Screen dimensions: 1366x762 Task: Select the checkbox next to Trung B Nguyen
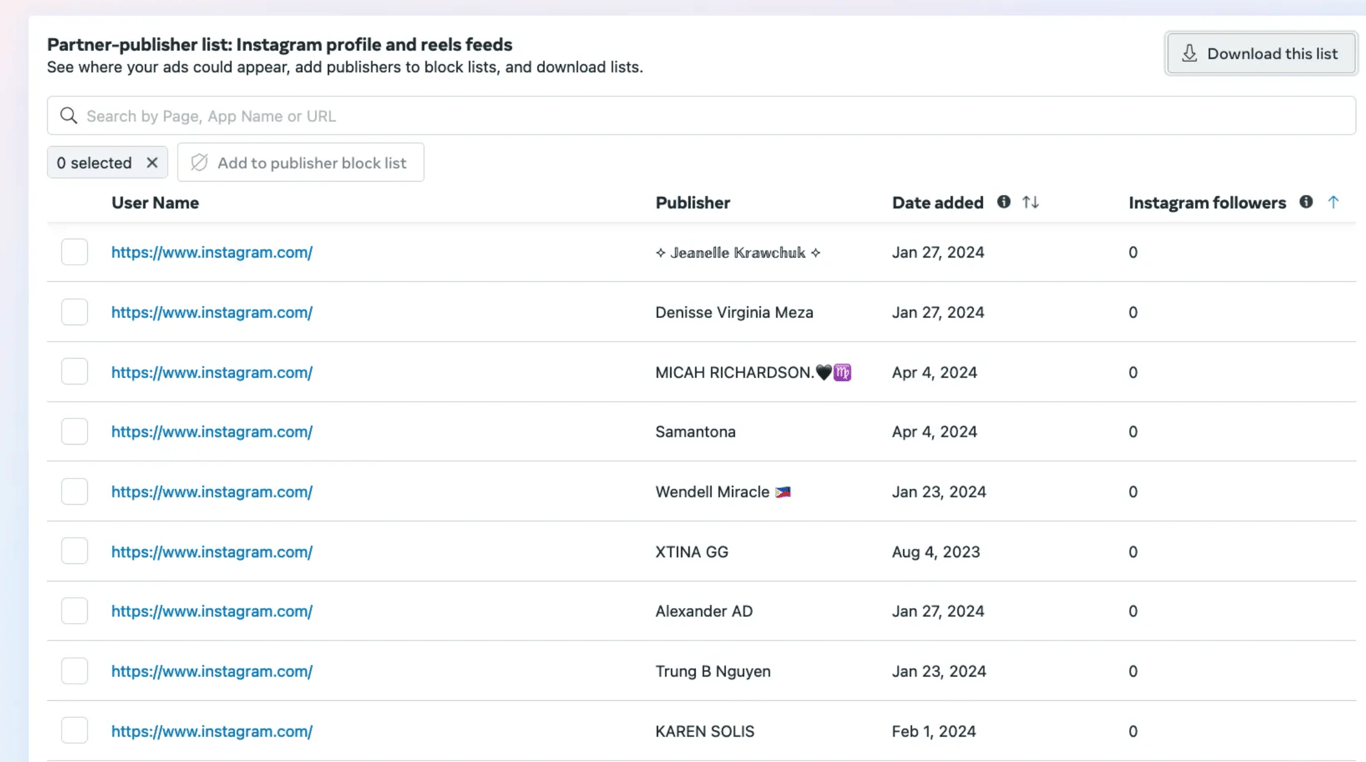click(x=74, y=670)
